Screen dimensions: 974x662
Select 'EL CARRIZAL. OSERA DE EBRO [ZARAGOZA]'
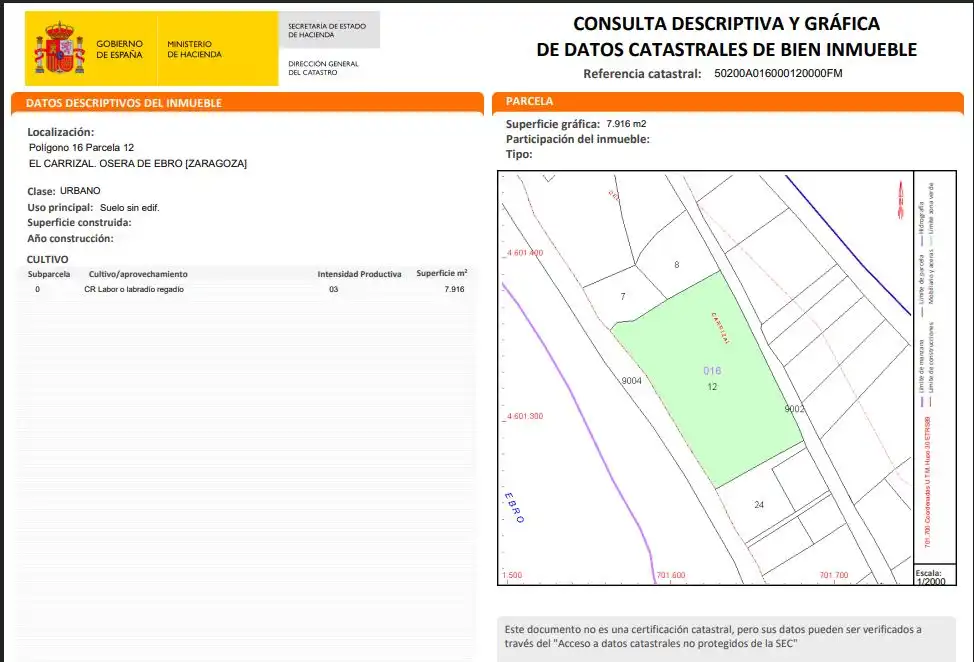pyautogui.click(x=138, y=163)
